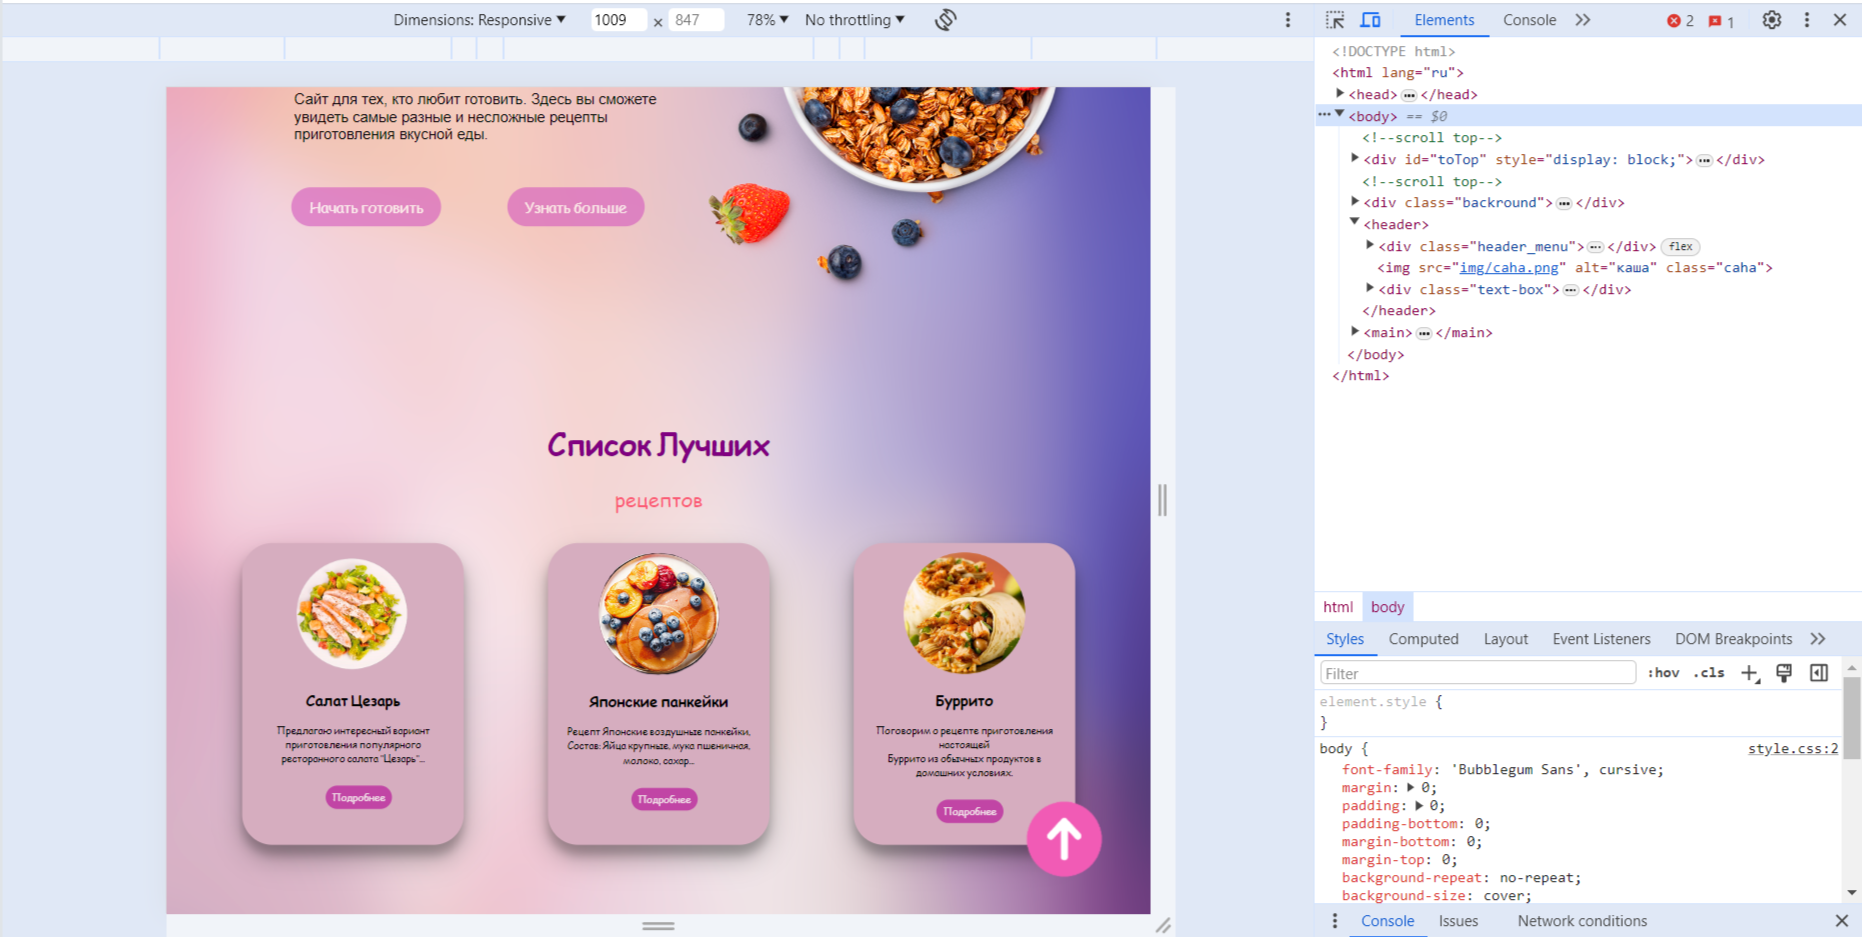Select the Console drawer tab
The height and width of the screenshot is (937, 1862).
1387,921
